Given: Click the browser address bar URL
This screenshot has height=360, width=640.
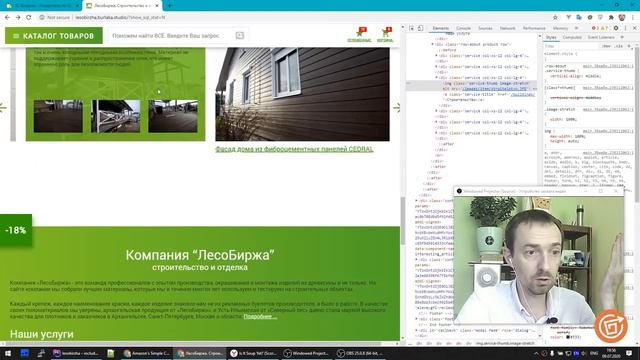Looking at the screenshot, I should tap(120, 18).
